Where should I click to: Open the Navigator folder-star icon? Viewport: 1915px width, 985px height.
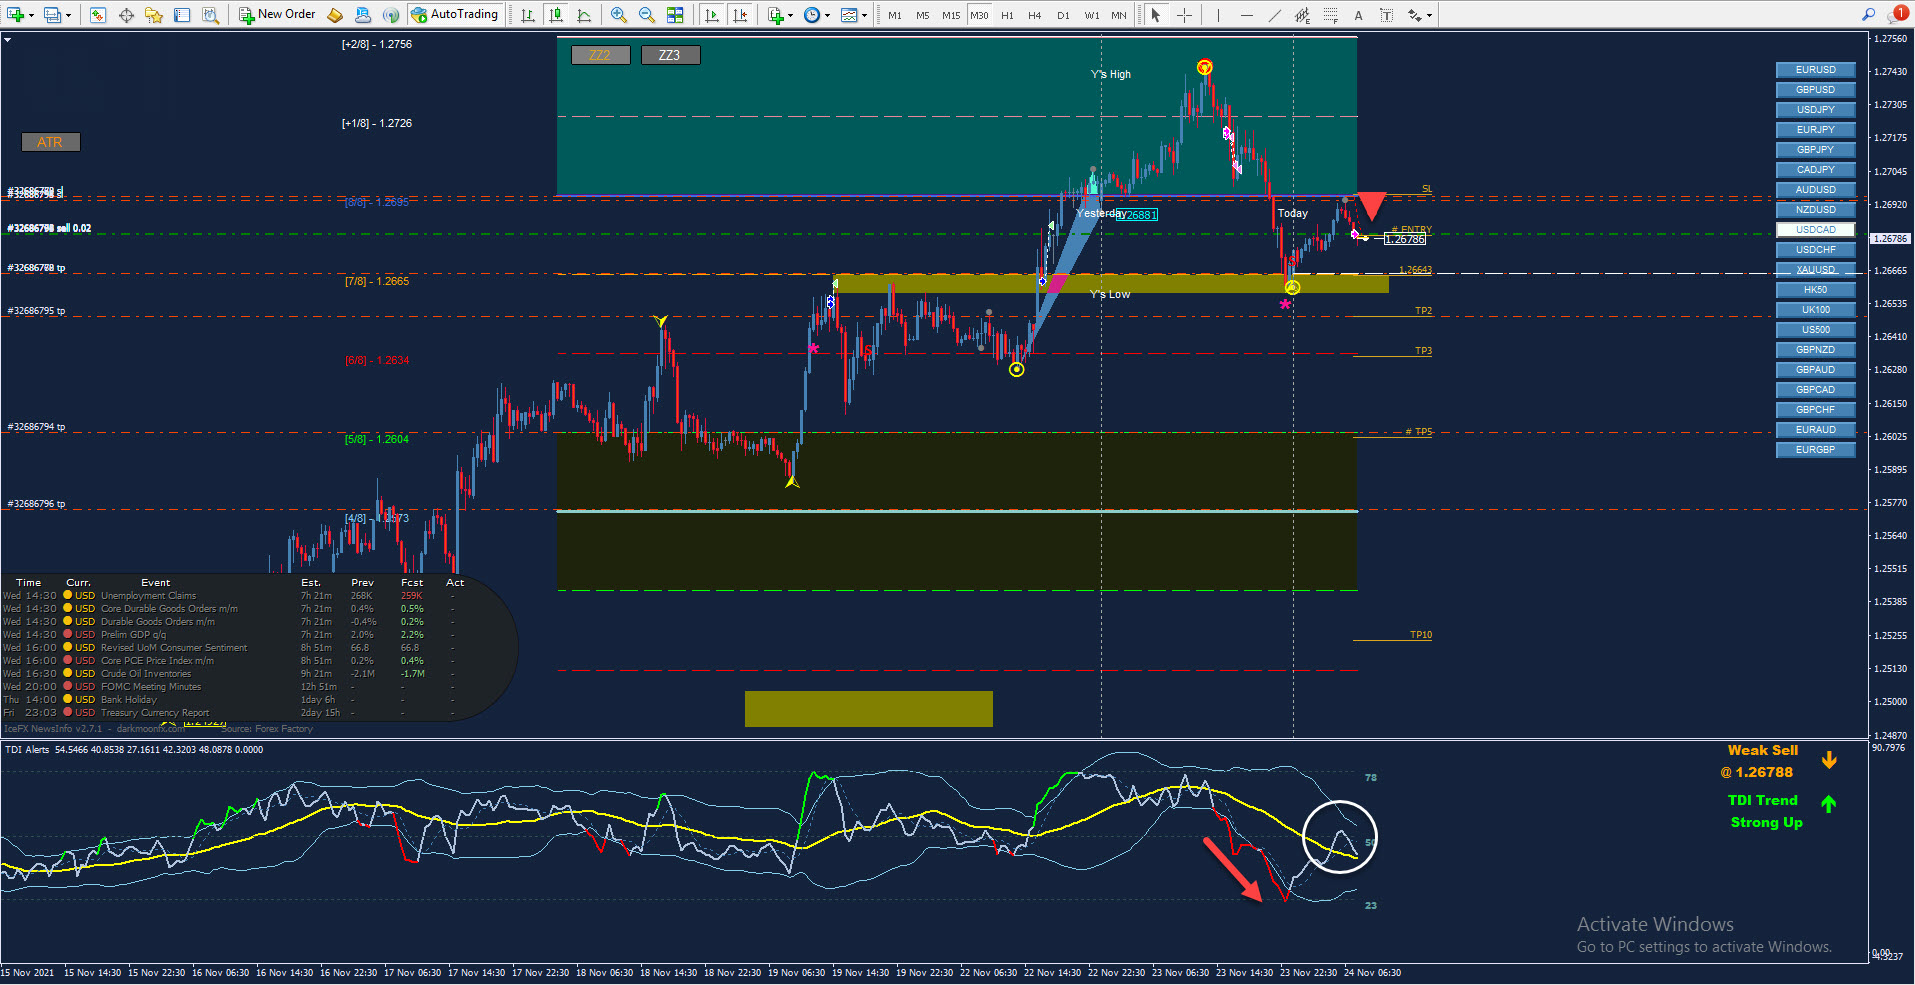click(154, 15)
